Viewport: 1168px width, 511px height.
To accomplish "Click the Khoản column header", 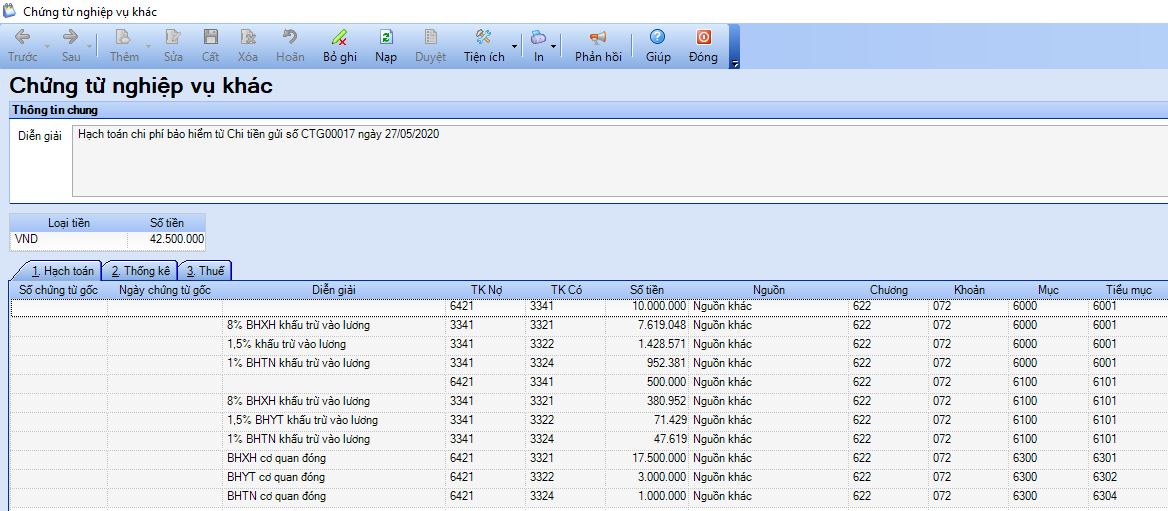I will pos(969,290).
